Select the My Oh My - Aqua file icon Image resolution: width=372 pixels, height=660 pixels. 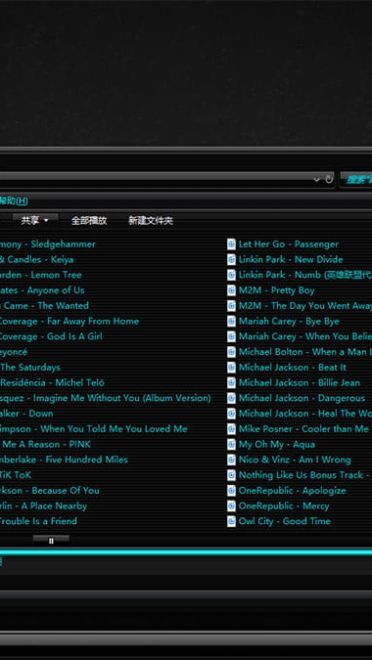[x=231, y=444]
